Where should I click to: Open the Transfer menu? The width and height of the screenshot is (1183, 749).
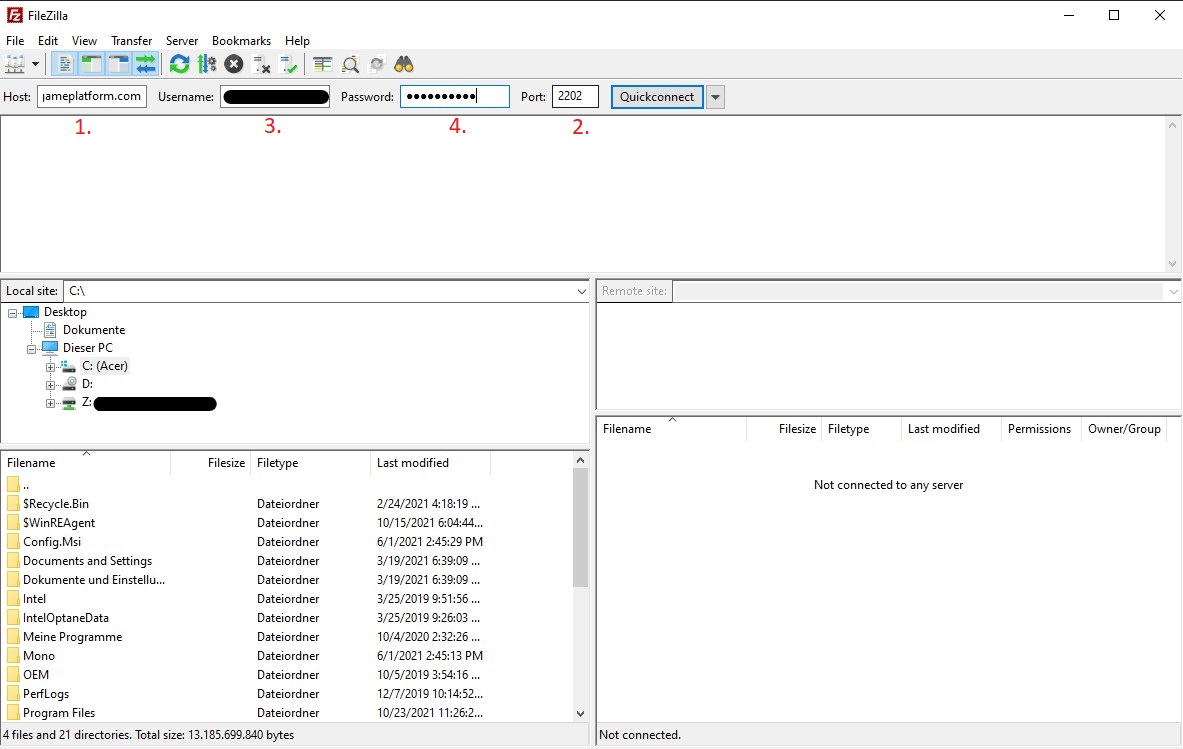point(131,41)
